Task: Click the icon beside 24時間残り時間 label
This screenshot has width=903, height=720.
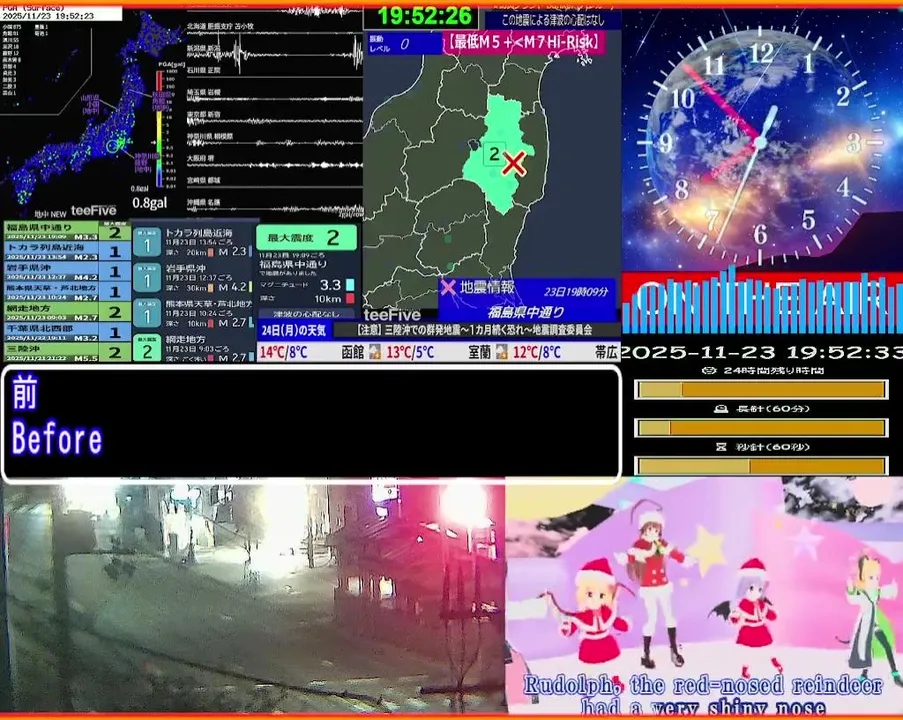Action: 710,370
